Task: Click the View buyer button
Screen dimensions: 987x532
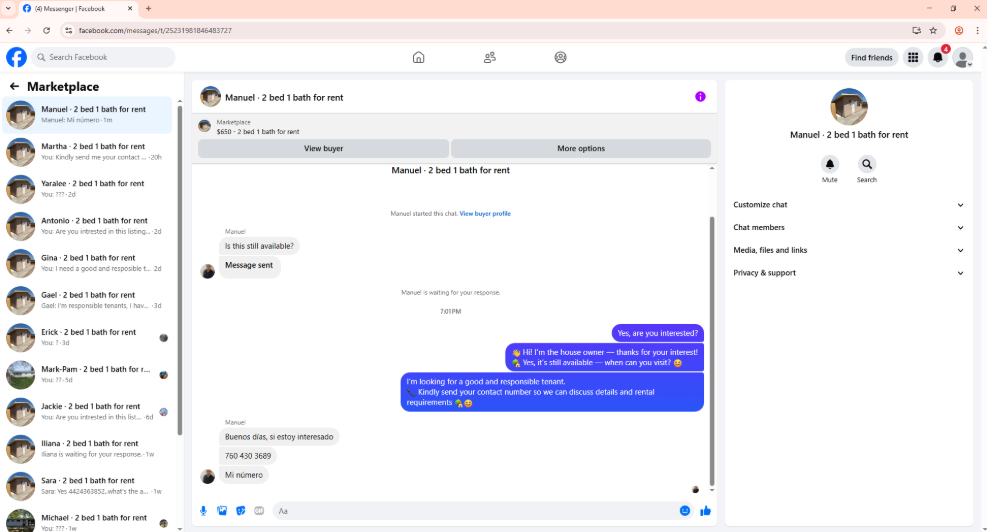Action: (324, 149)
